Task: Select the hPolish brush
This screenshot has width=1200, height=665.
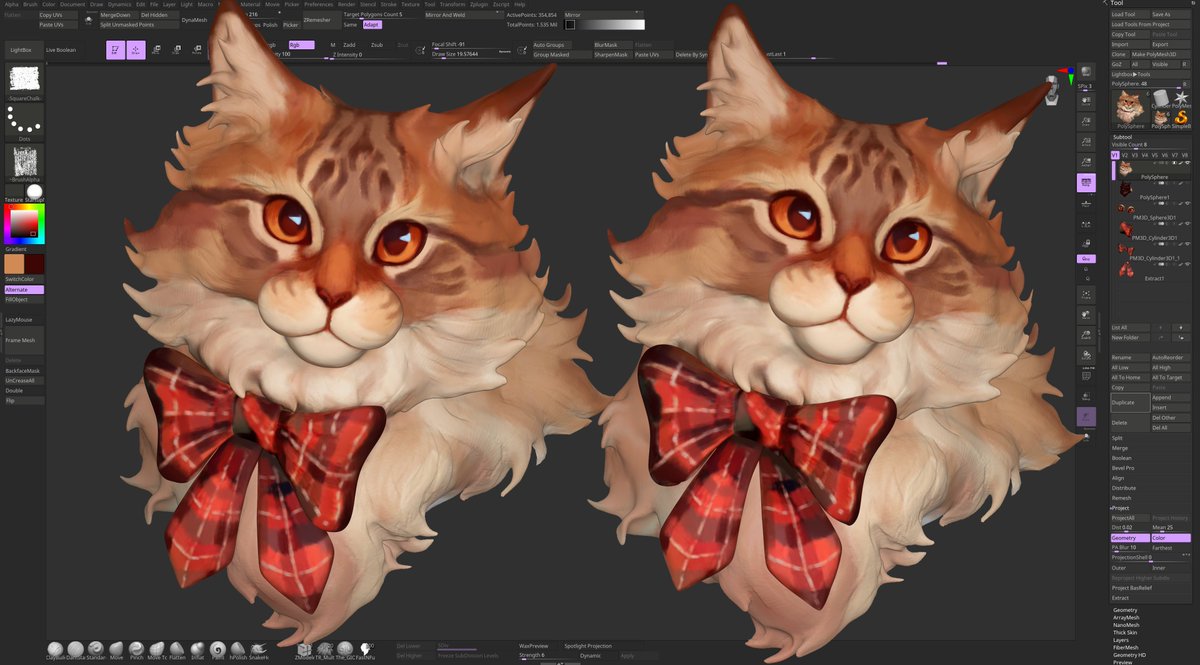Action: click(x=238, y=649)
